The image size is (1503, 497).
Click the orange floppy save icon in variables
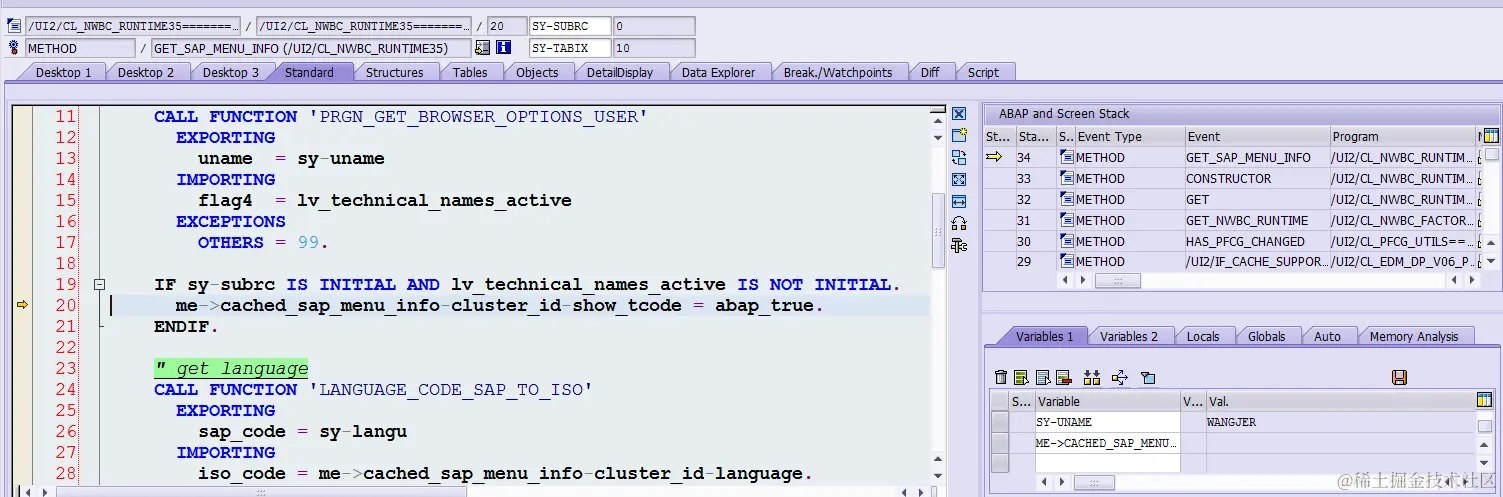click(1400, 377)
